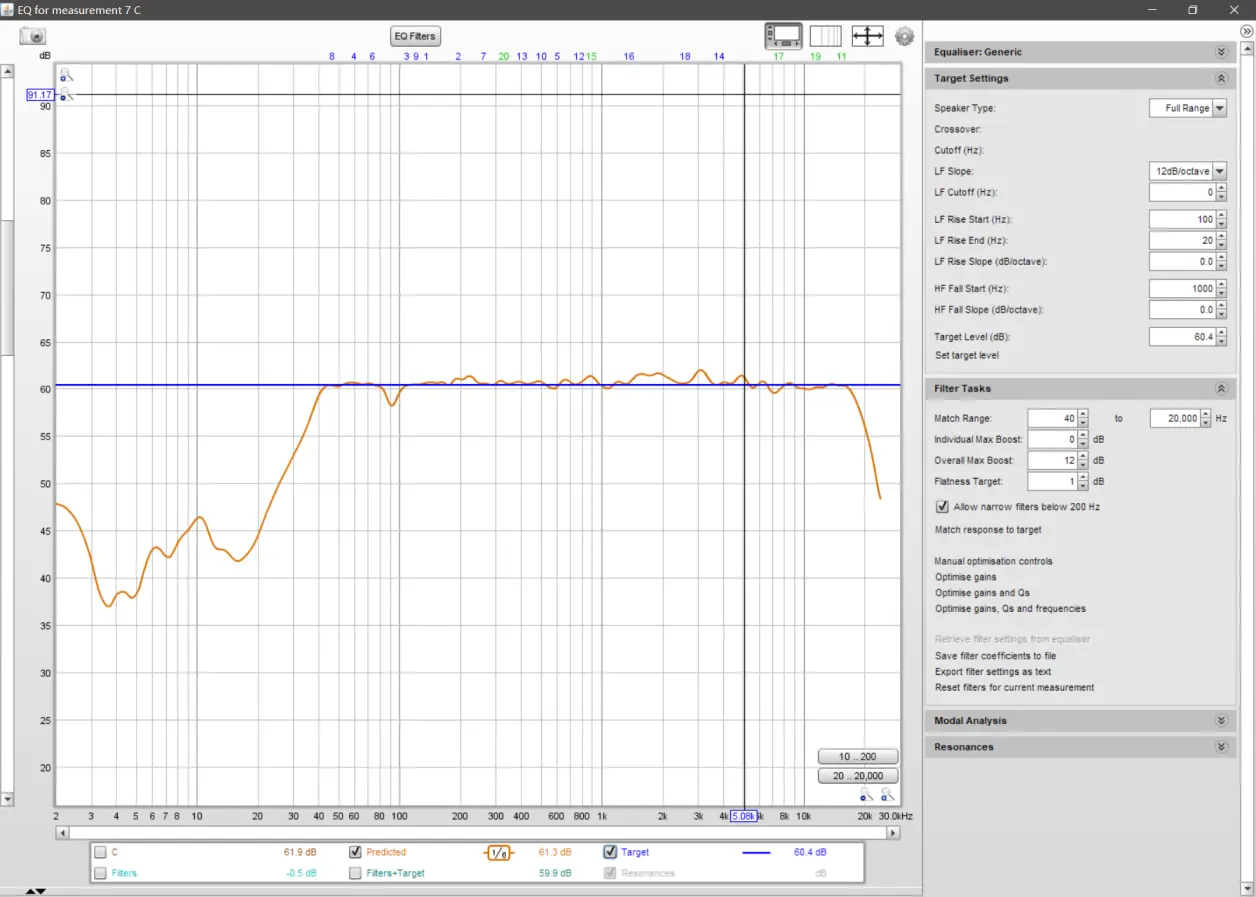
Task: Click the LF Rise Slope field
Action: pos(1182,261)
